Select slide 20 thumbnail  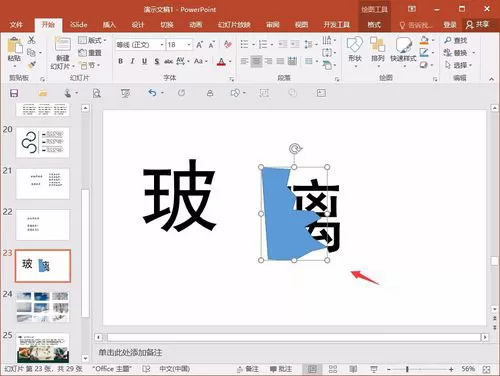coord(43,142)
